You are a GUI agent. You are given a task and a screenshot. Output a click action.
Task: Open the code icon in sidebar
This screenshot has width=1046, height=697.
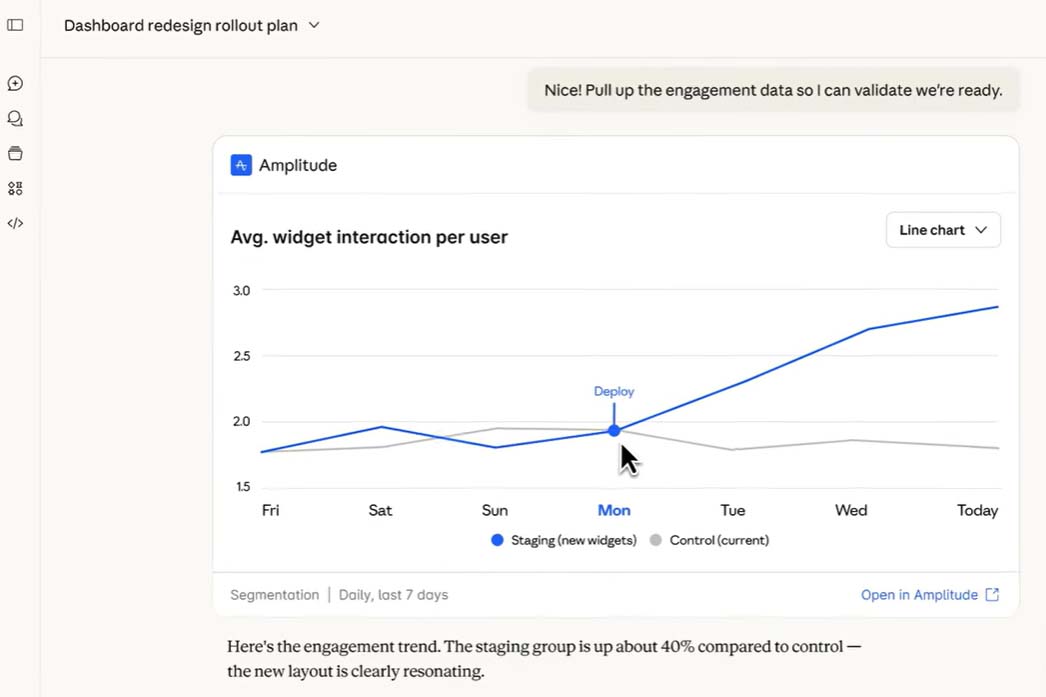(15, 223)
